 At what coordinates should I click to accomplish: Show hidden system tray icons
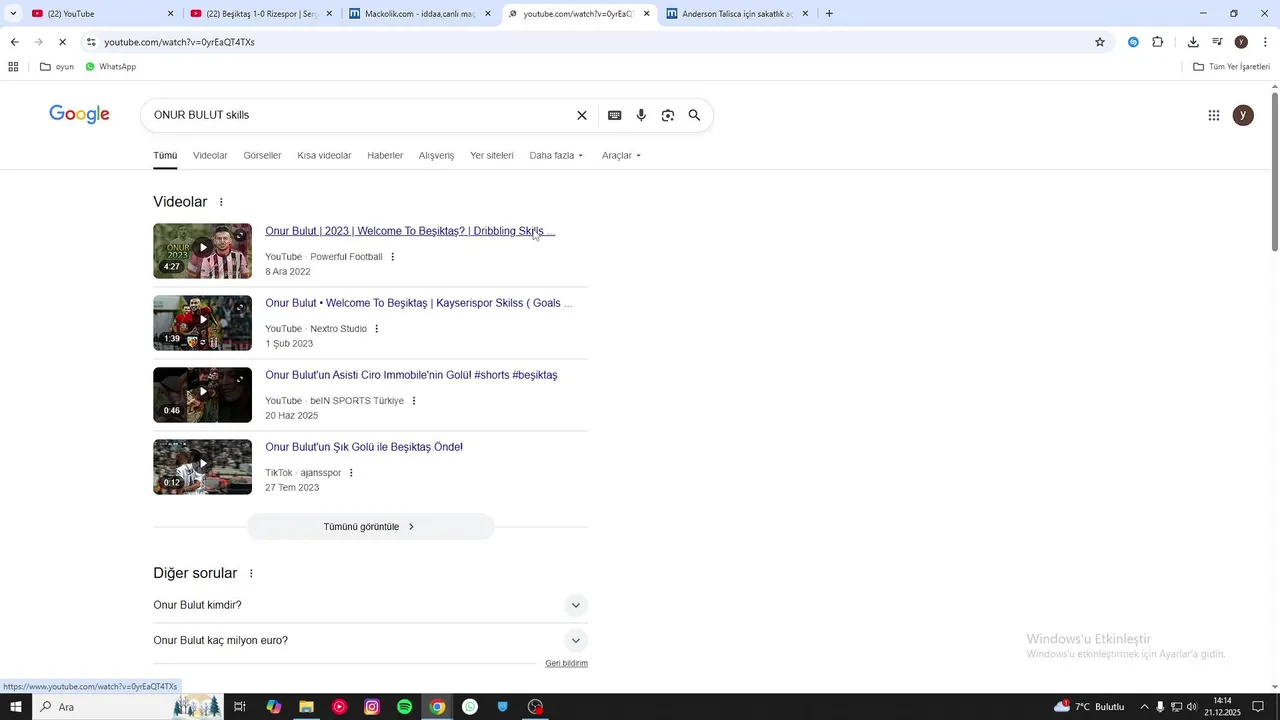coord(1144,707)
